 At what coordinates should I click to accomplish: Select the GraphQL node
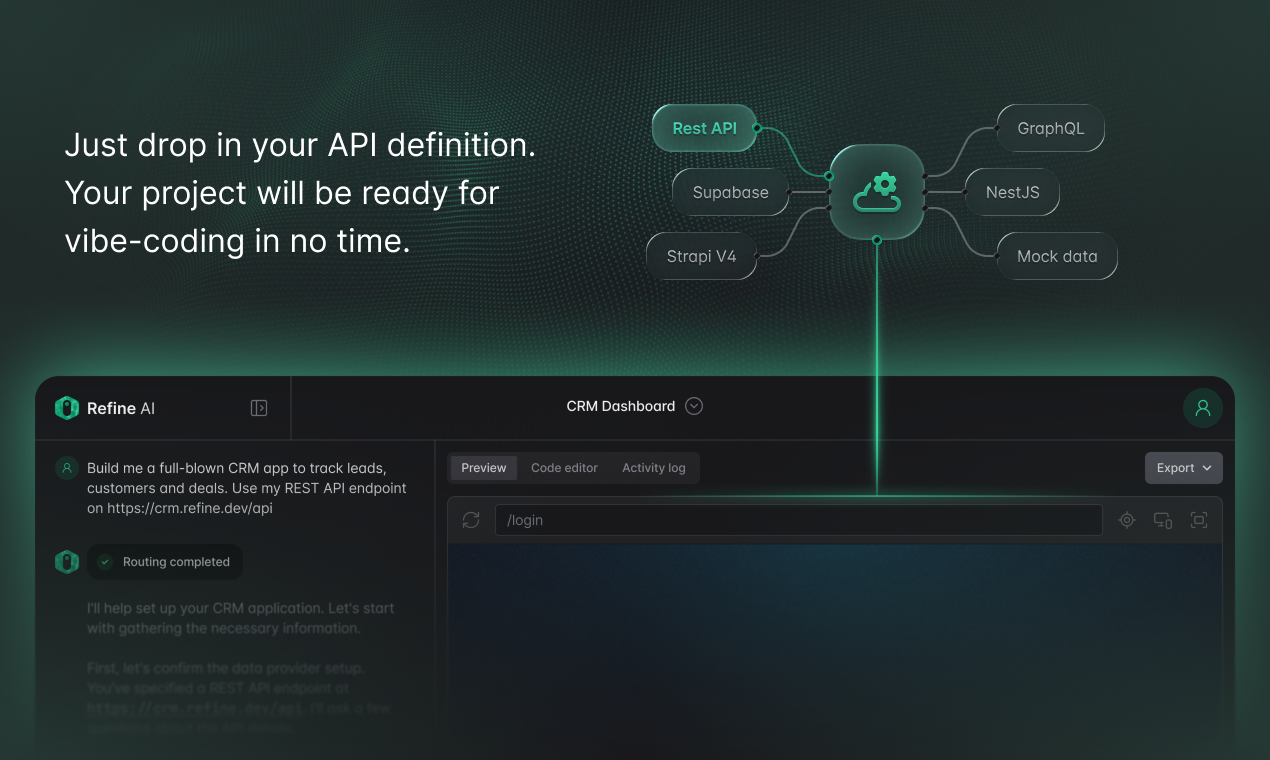point(1050,128)
